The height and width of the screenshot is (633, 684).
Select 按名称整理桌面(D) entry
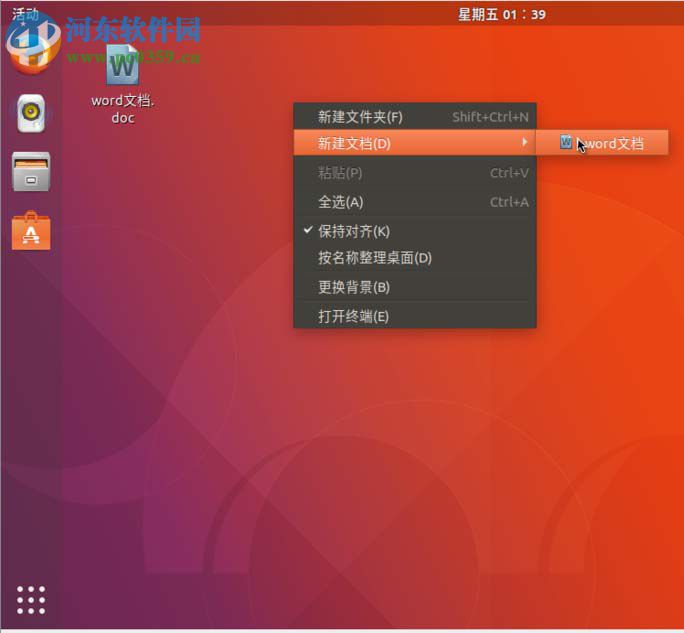click(415, 258)
